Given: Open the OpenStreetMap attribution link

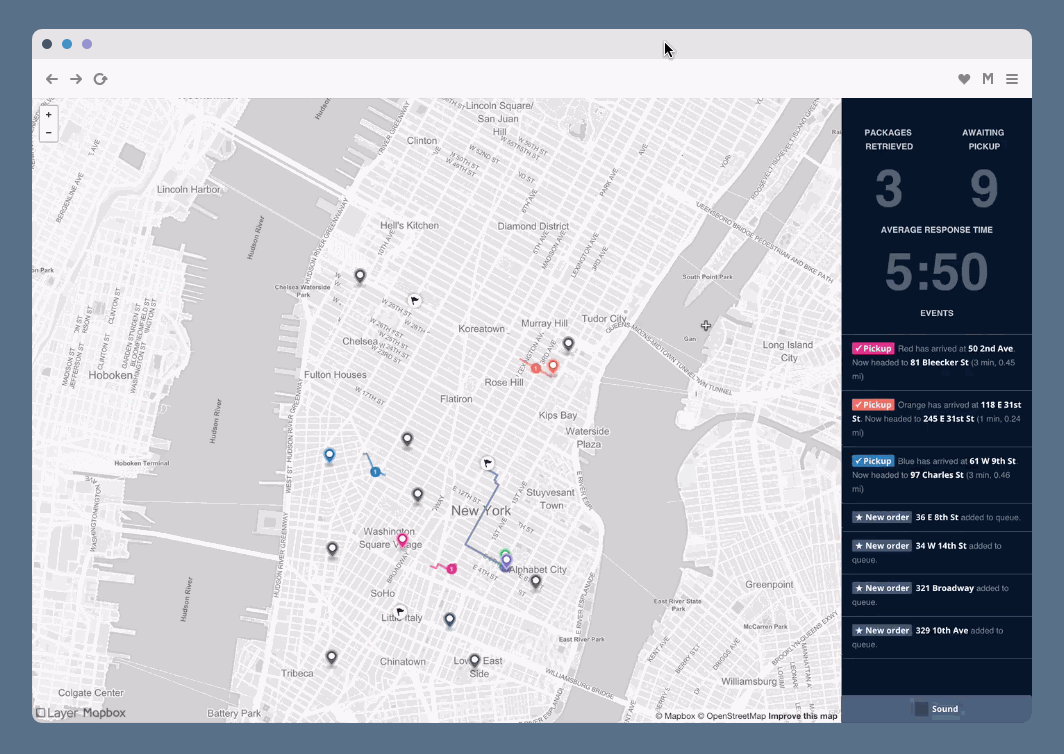Looking at the screenshot, I should [732, 716].
